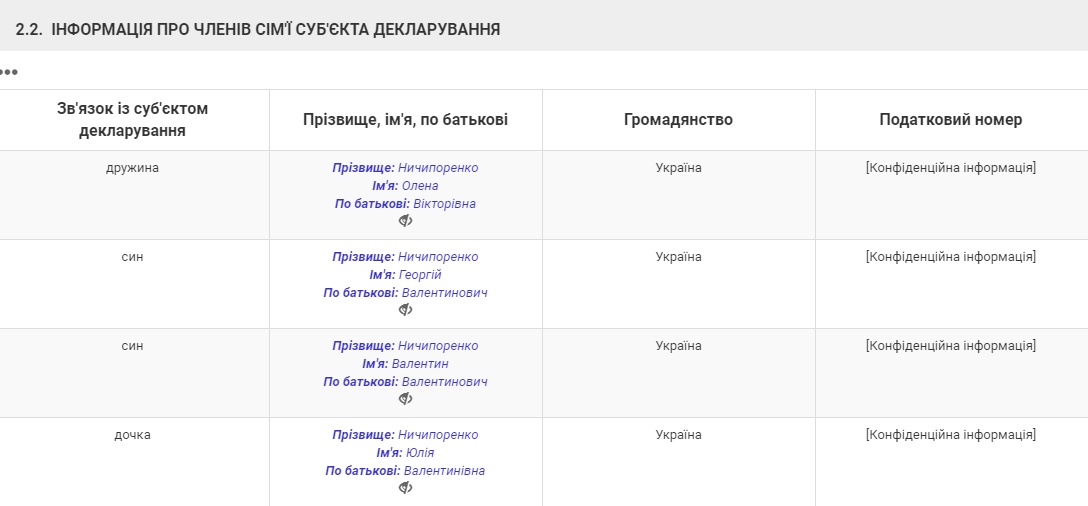1088x506 pixels.
Task: Click "Україна" citizenship in Георгій's row
Action: [x=678, y=257]
